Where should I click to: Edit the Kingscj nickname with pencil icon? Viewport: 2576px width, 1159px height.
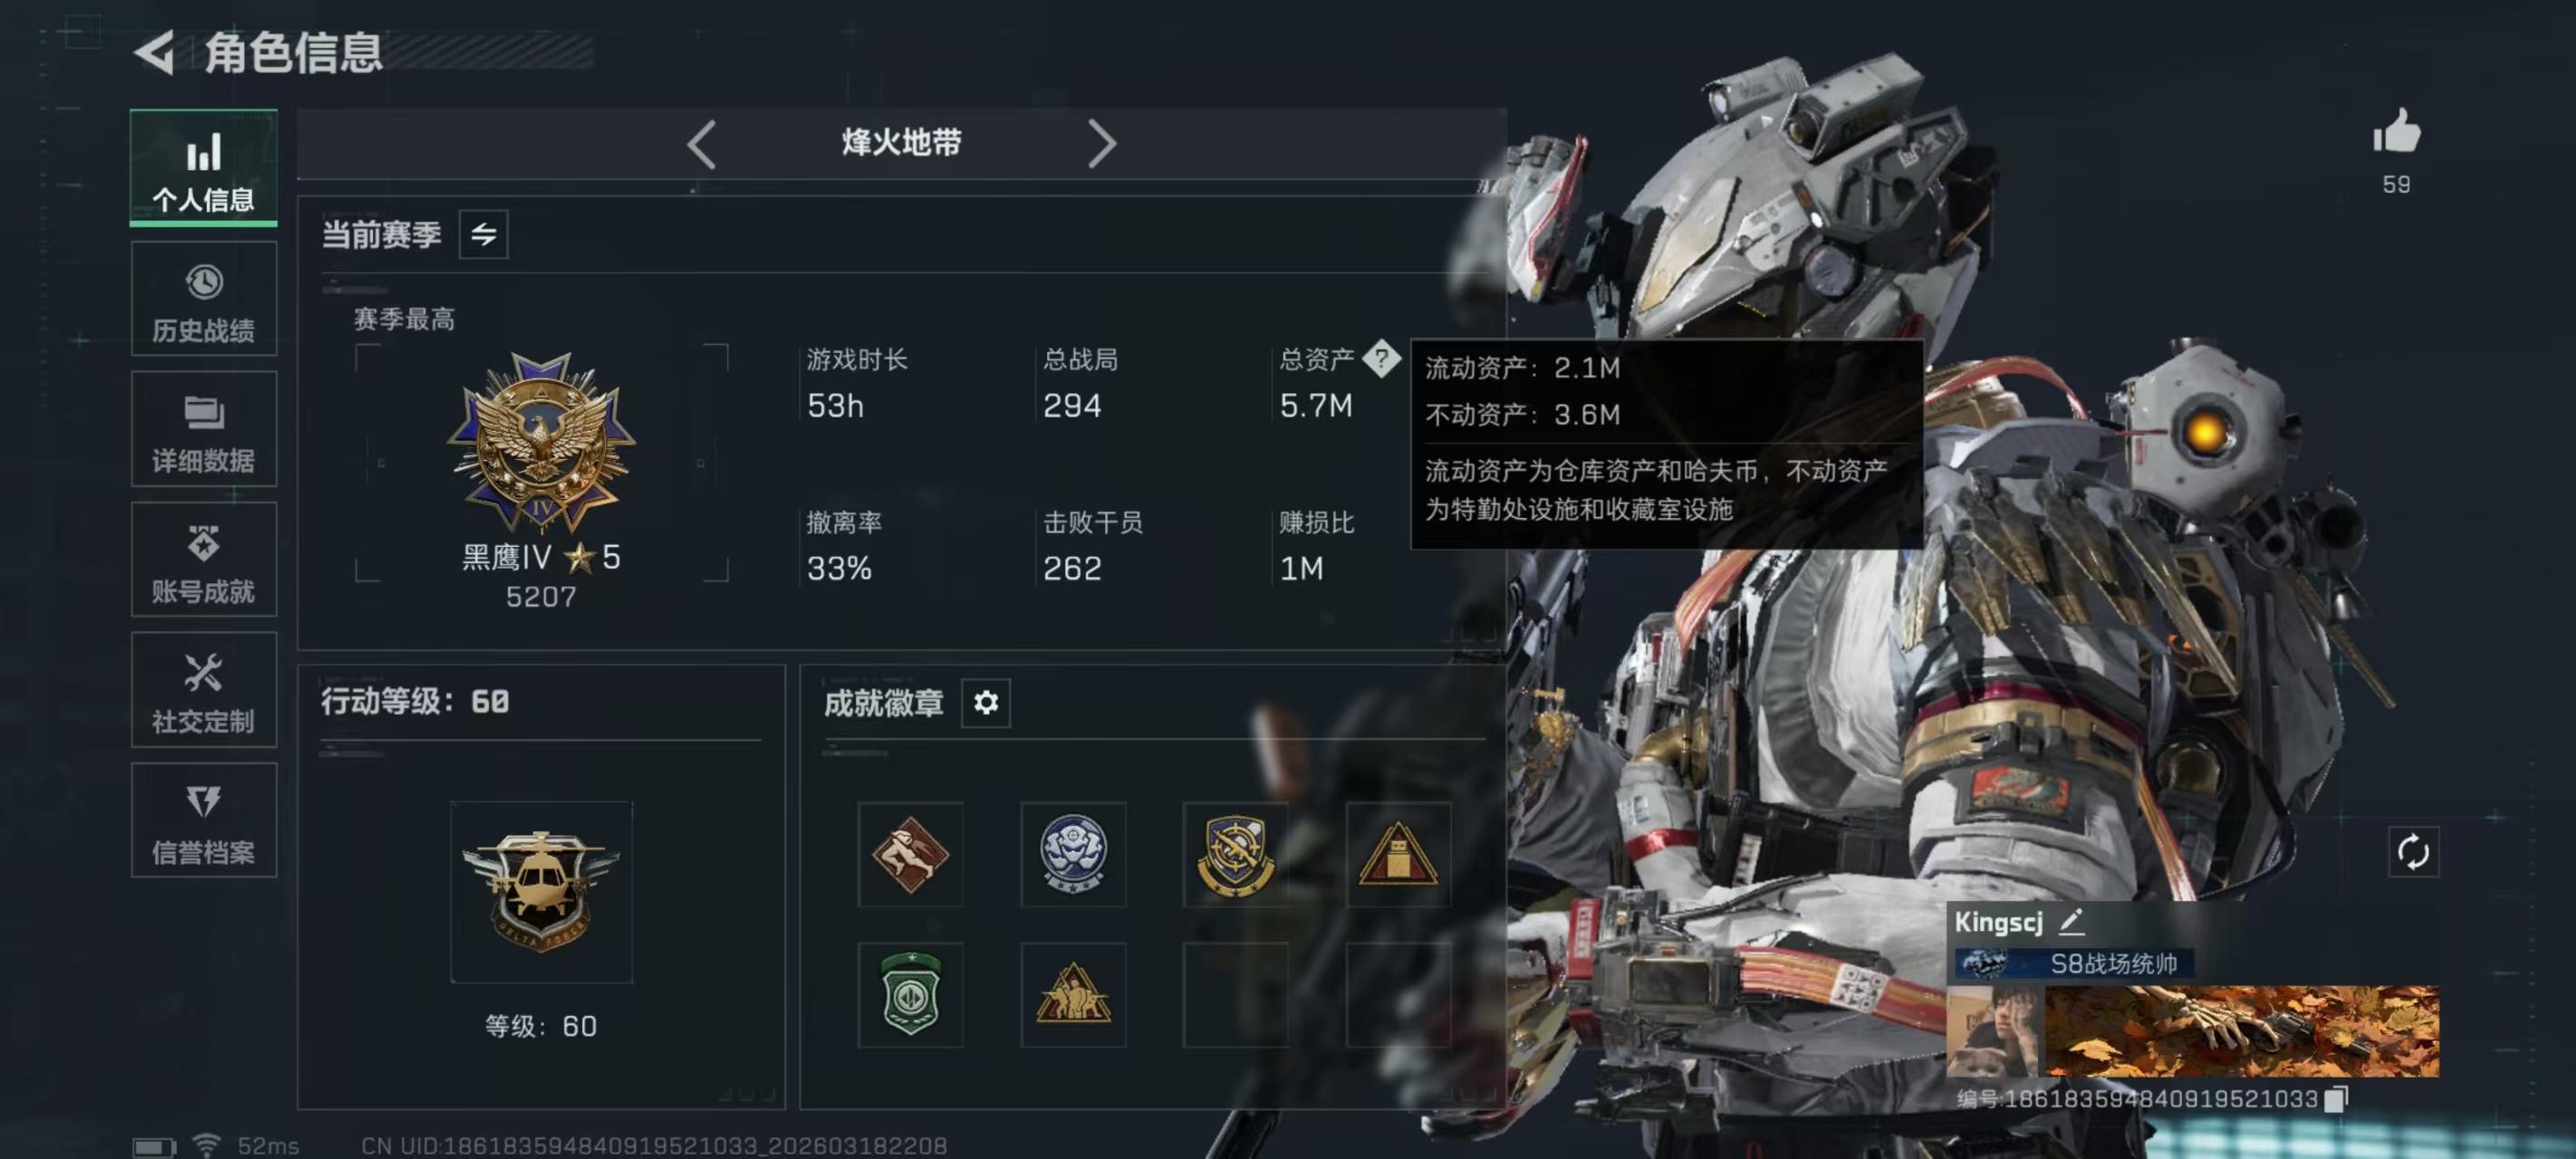tap(2071, 921)
